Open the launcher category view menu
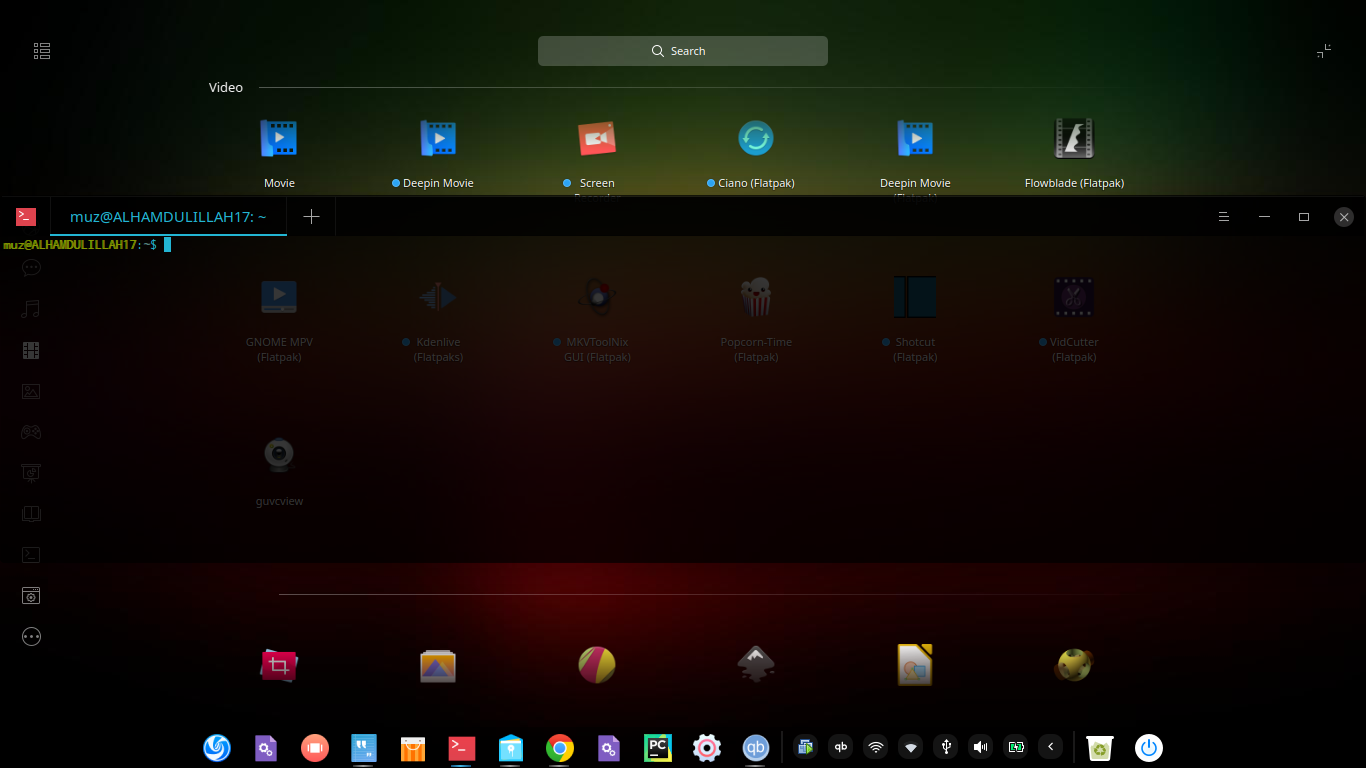This screenshot has width=1366, height=768. coord(41,50)
